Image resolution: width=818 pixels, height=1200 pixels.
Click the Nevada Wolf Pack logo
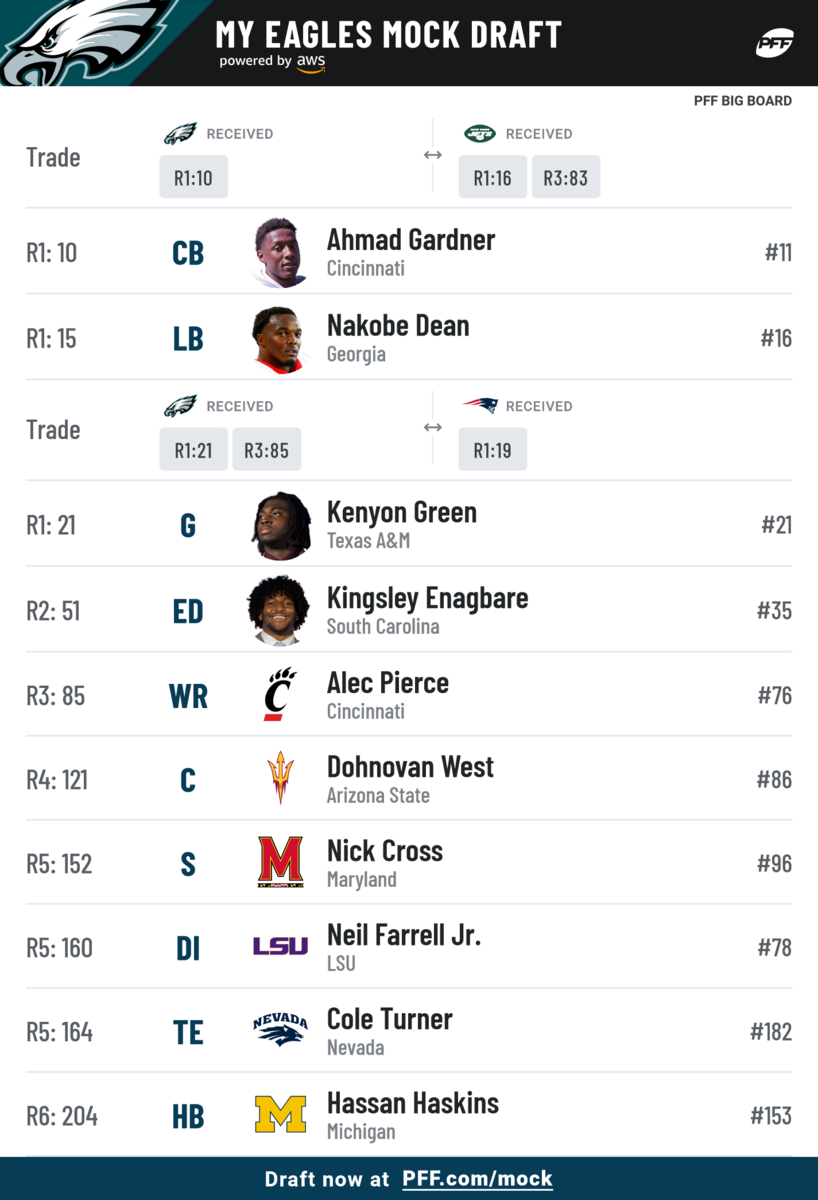pyautogui.click(x=280, y=1030)
